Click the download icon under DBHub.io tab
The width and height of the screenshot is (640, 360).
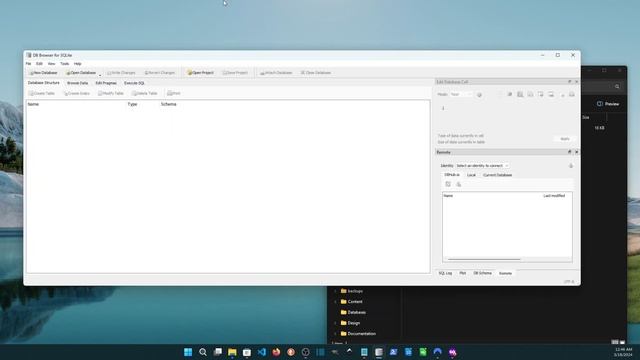[459, 184]
